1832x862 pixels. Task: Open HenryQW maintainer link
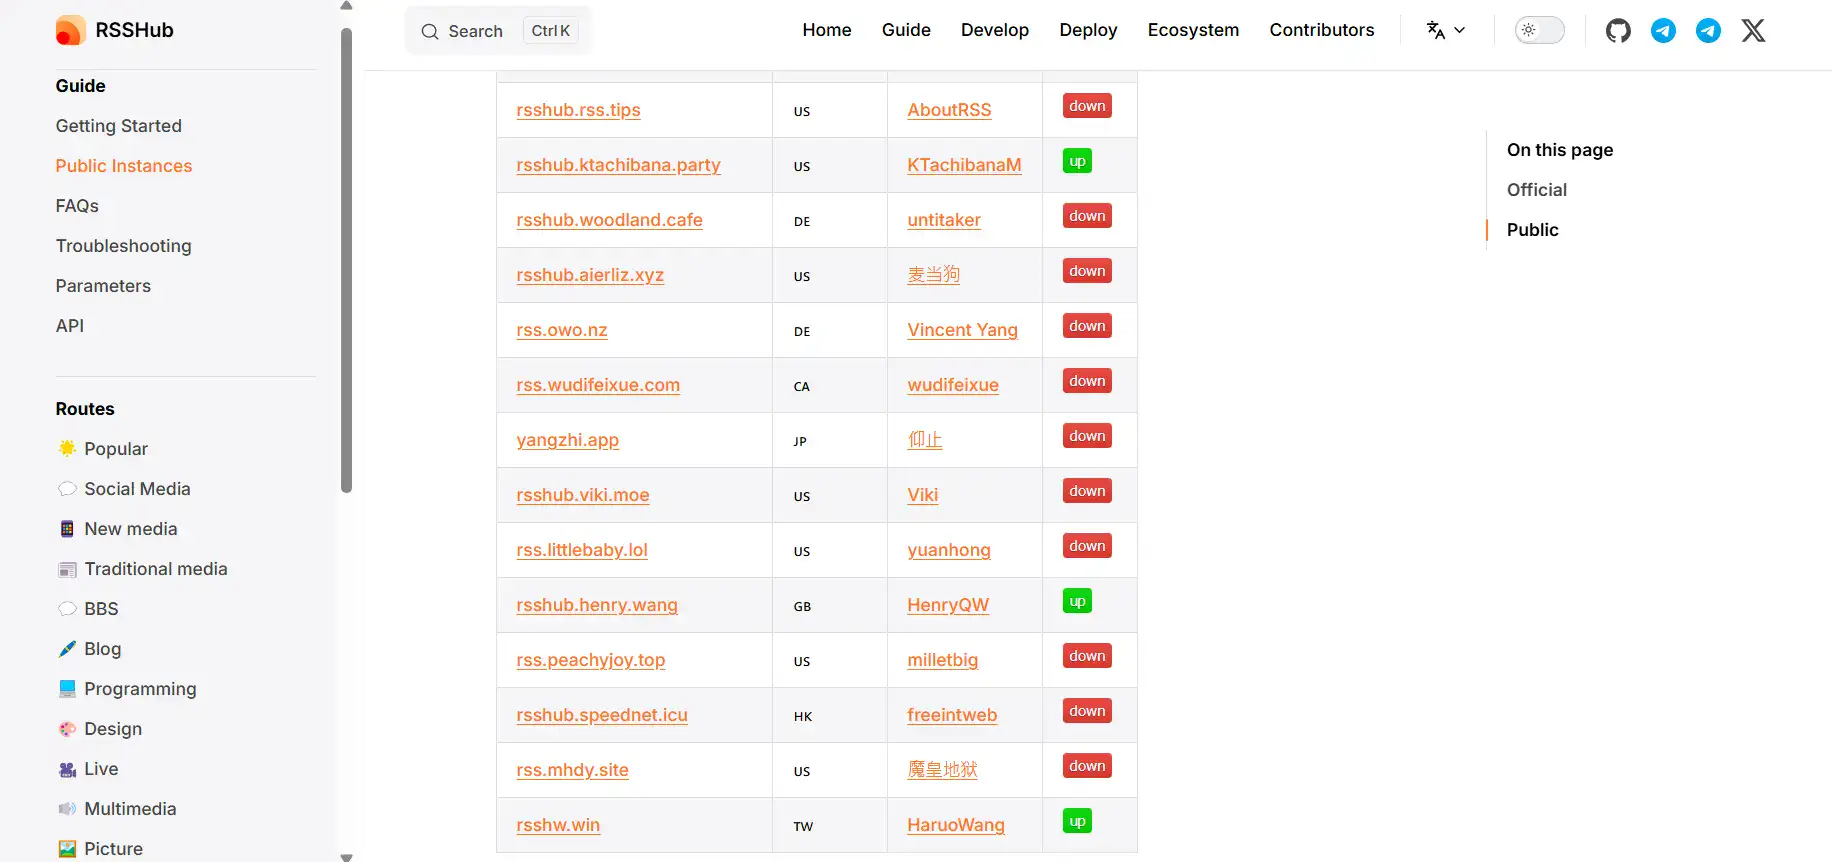click(x=948, y=605)
